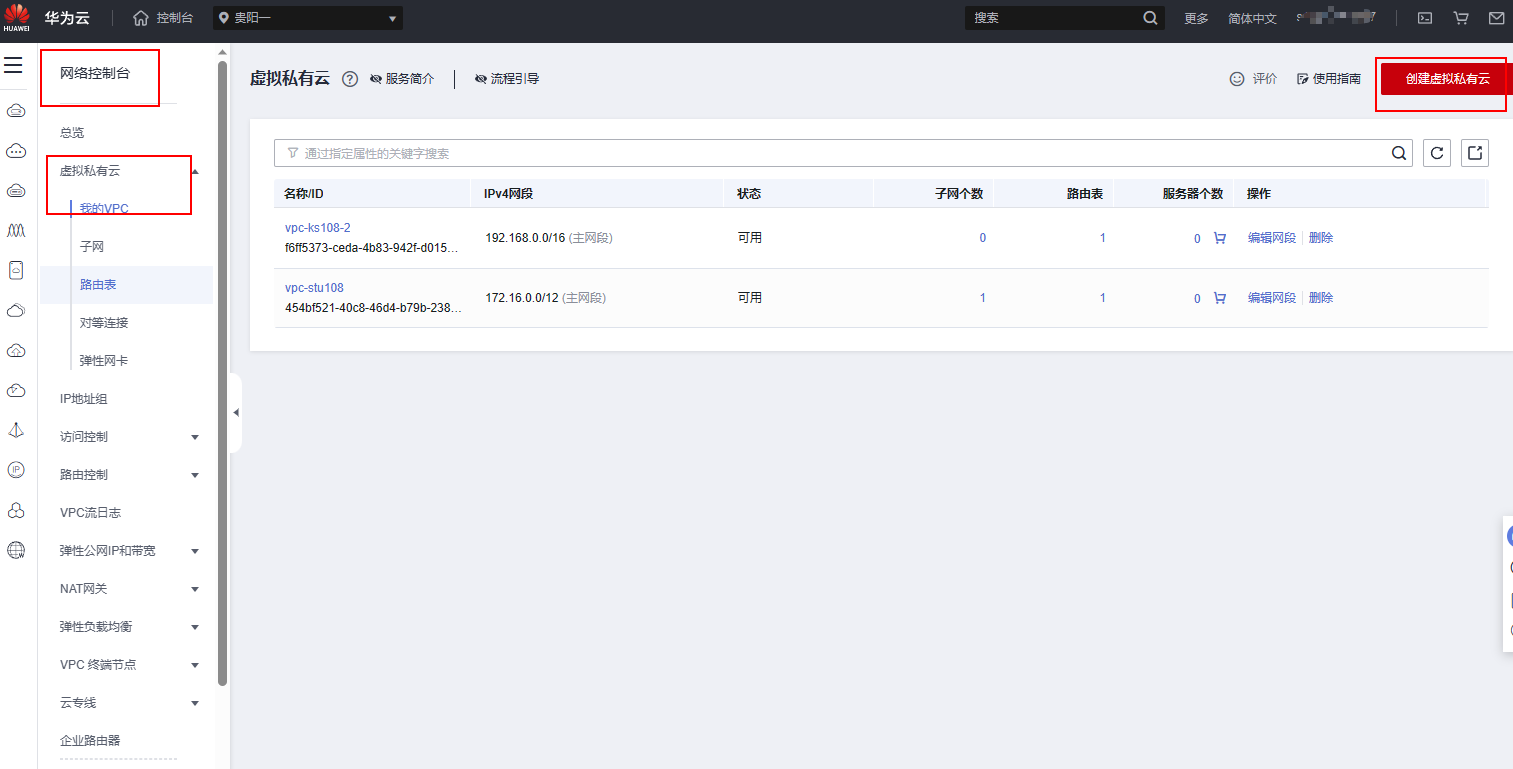Viewport: 1513px width, 769px height.
Task: Open the vpc-ks108-2 link
Action: pos(318,228)
